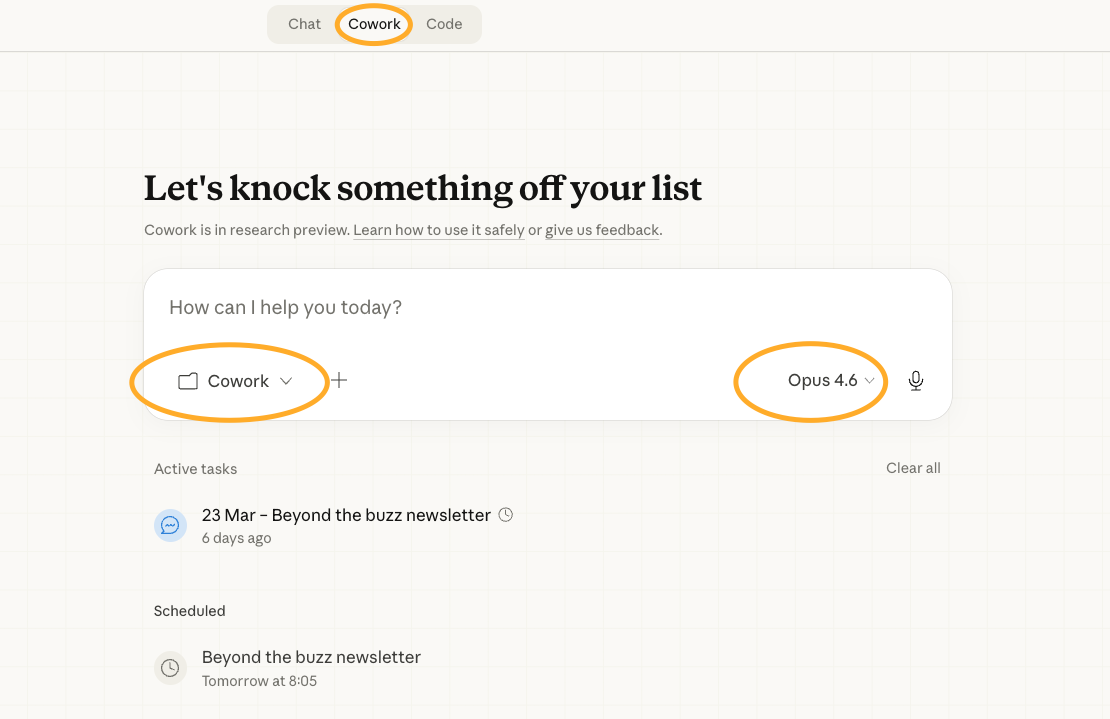Open the 23 Mar – Beyond the buzz newsletter task
Screen dimensions: 1110x719
tap(346, 515)
